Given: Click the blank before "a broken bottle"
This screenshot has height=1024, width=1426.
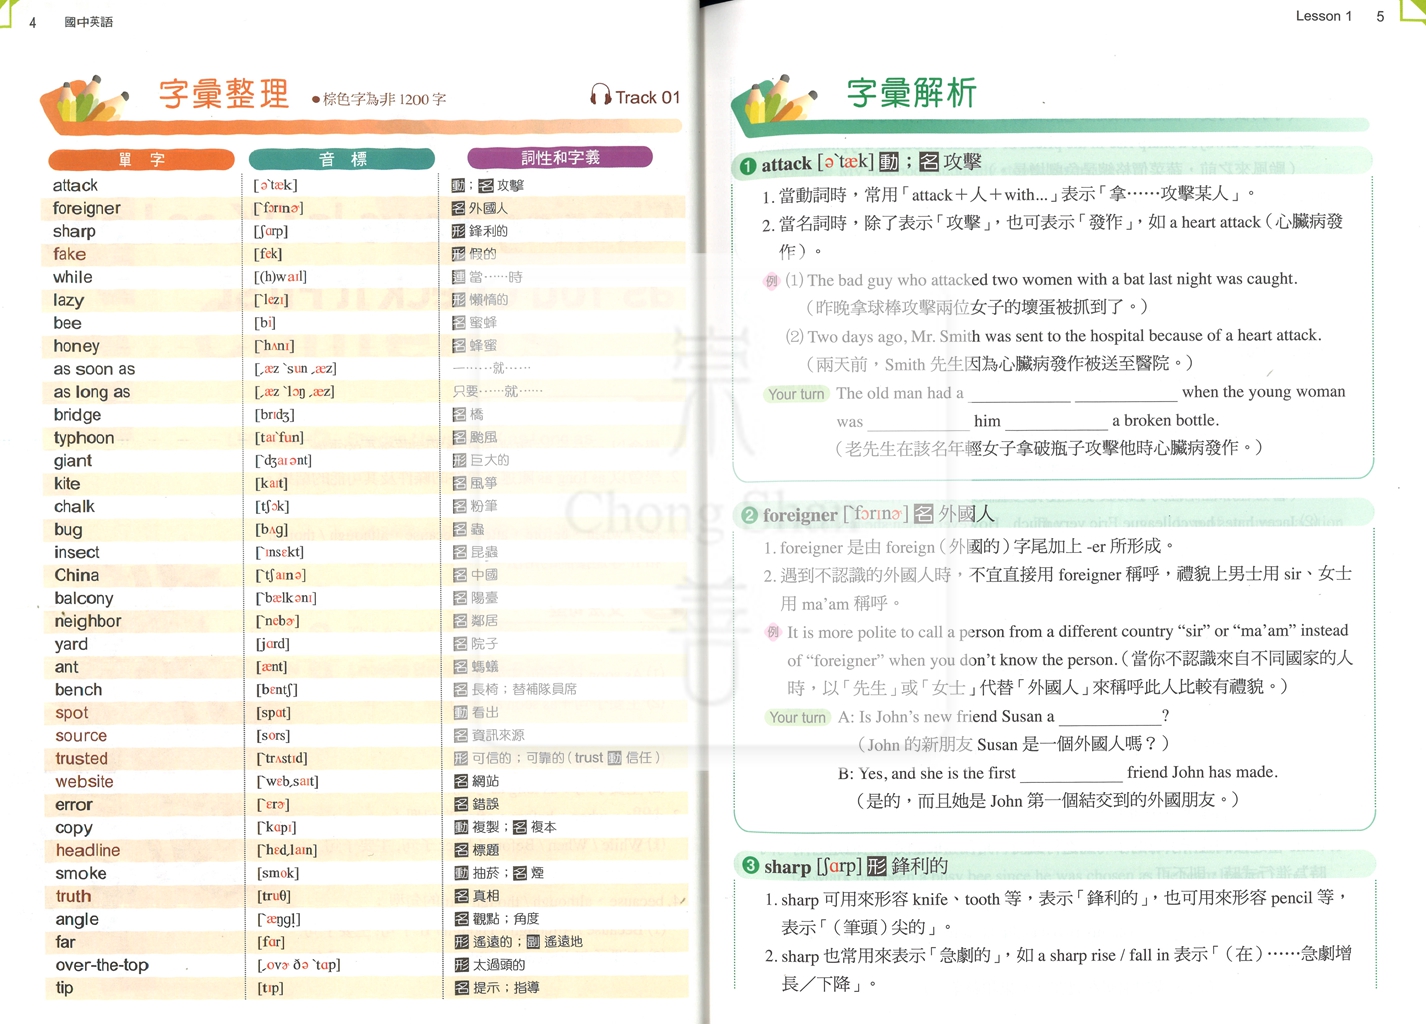Looking at the screenshot, I should (1056, 424).
